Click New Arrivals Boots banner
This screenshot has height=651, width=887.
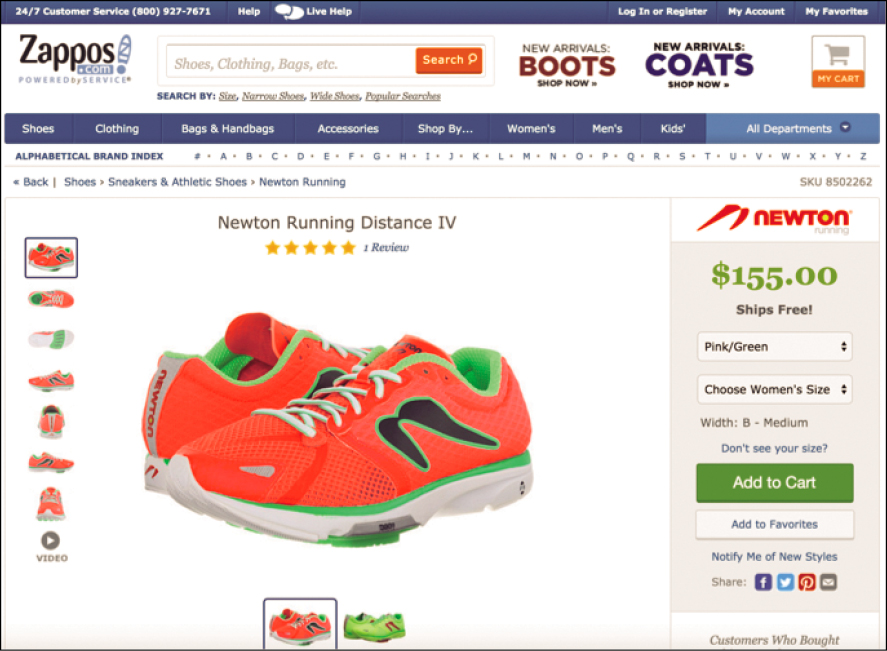567,64
